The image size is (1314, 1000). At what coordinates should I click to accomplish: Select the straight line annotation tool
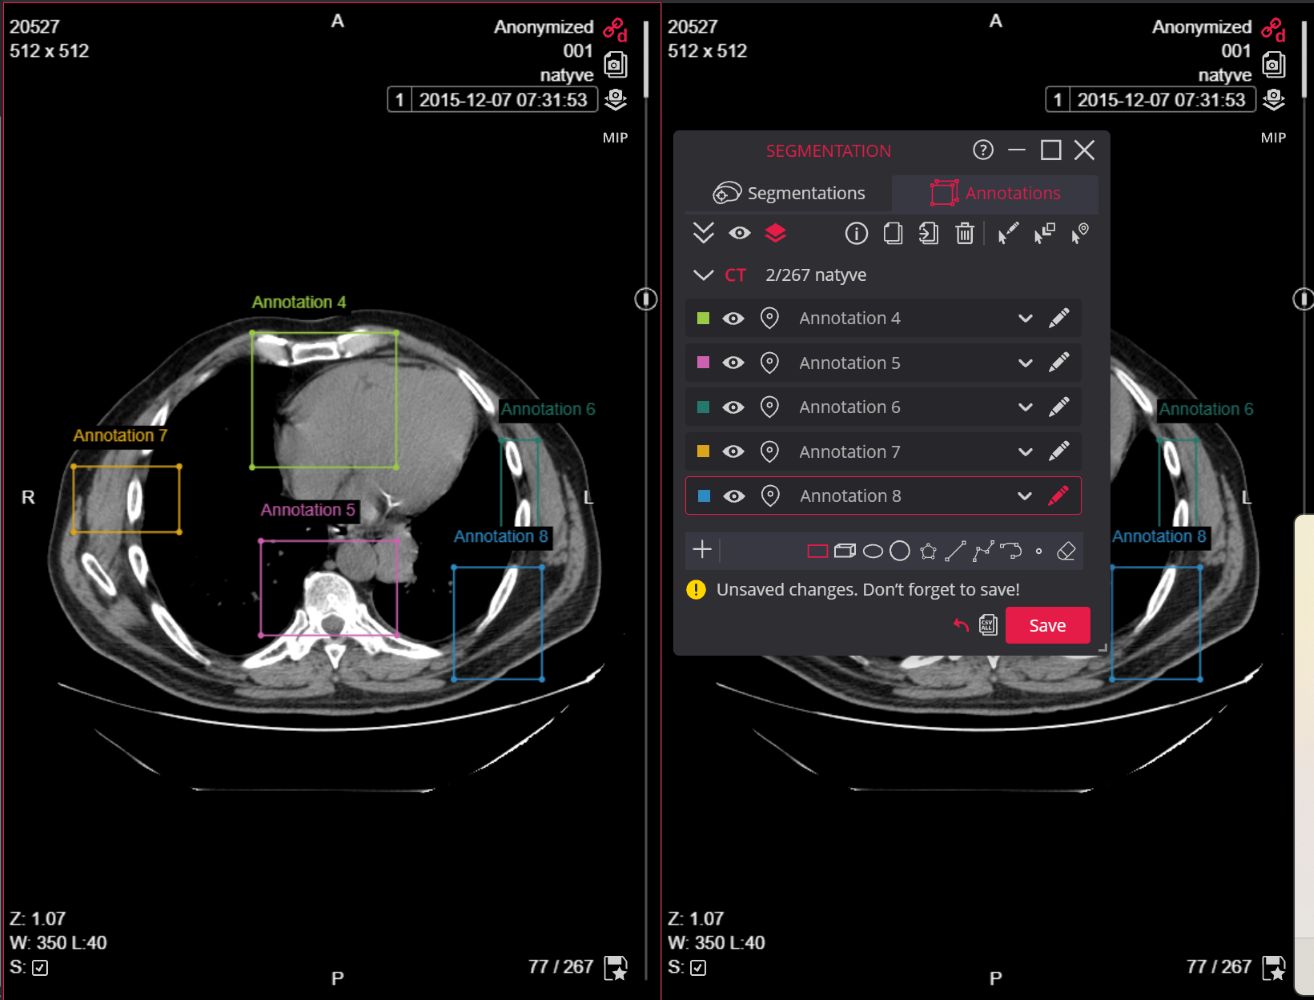coord(955,551)
